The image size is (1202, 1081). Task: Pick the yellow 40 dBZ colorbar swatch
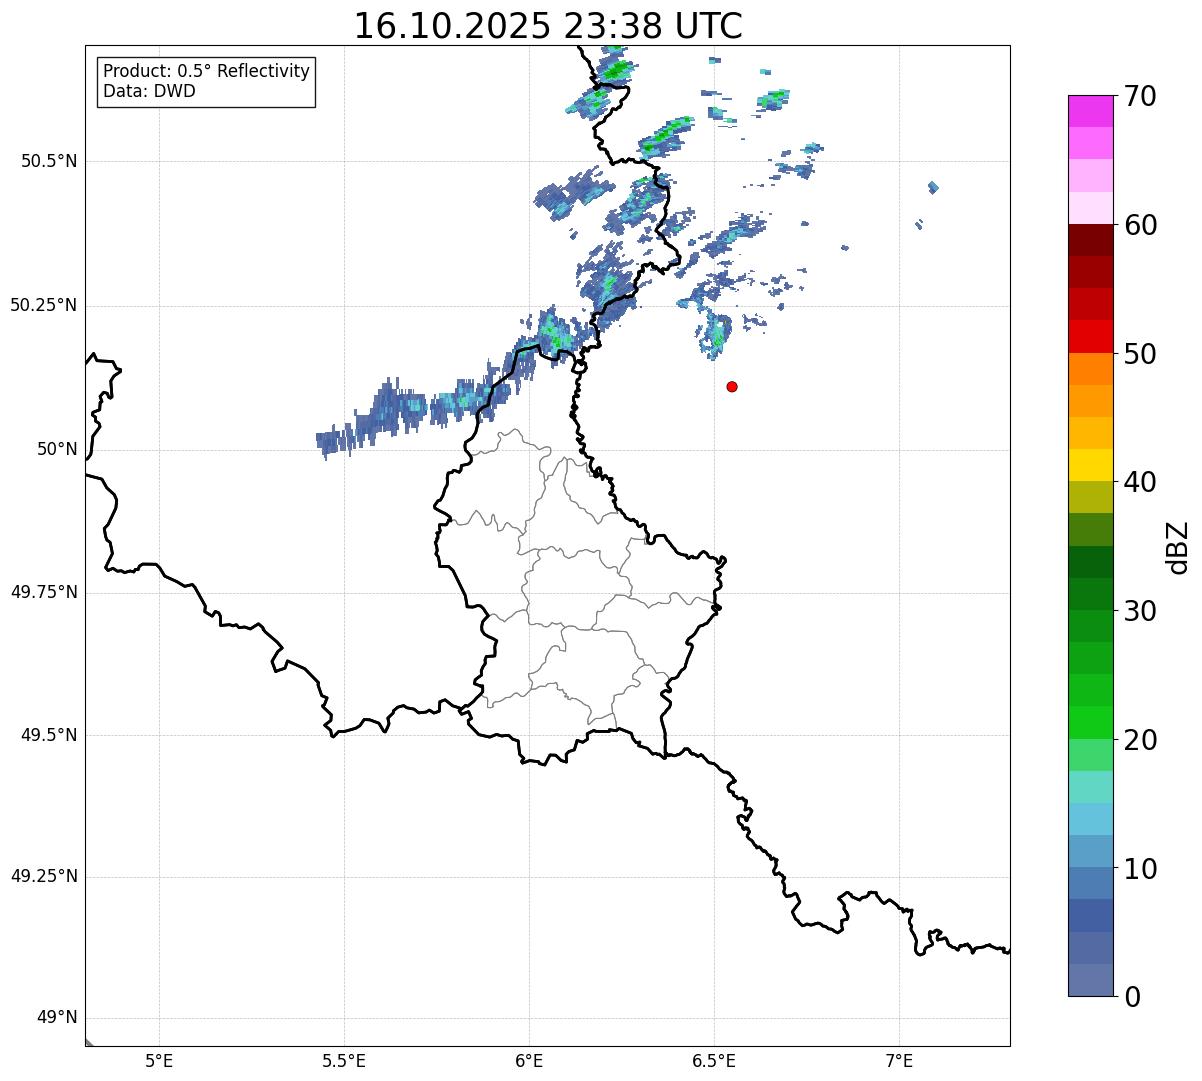pyautogui.click(x=1090, y=465)
